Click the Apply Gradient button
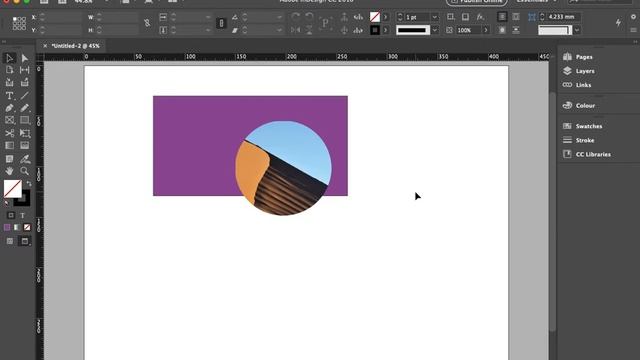The width and height of the screenshot is (640, 360). click(17, 227)
